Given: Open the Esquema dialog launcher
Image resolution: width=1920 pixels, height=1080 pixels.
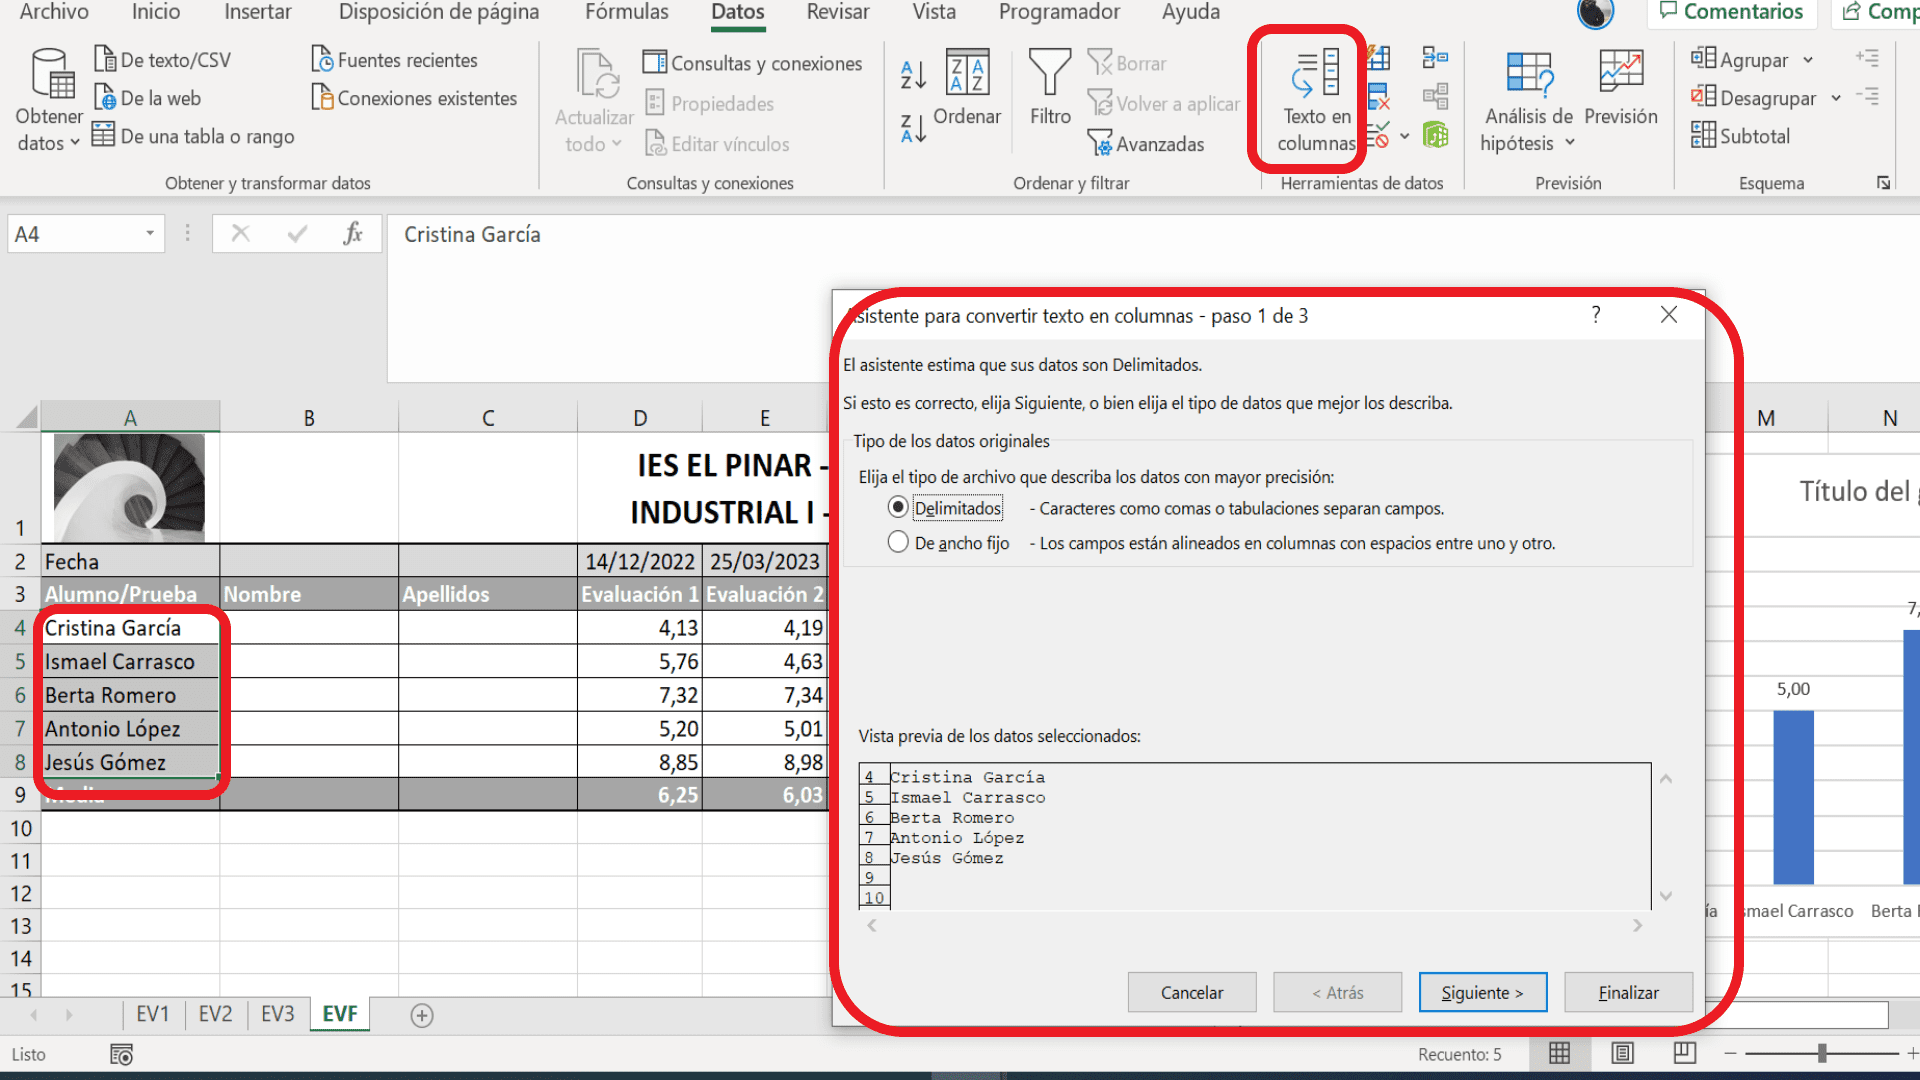Looking at the screenshot, I should (1884, 183).
